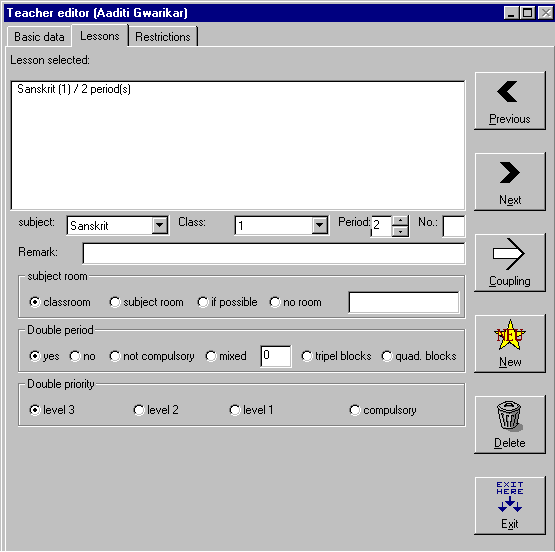
Task: Decrease Period with the down spinner arrow
Action: tap(400, 231)
